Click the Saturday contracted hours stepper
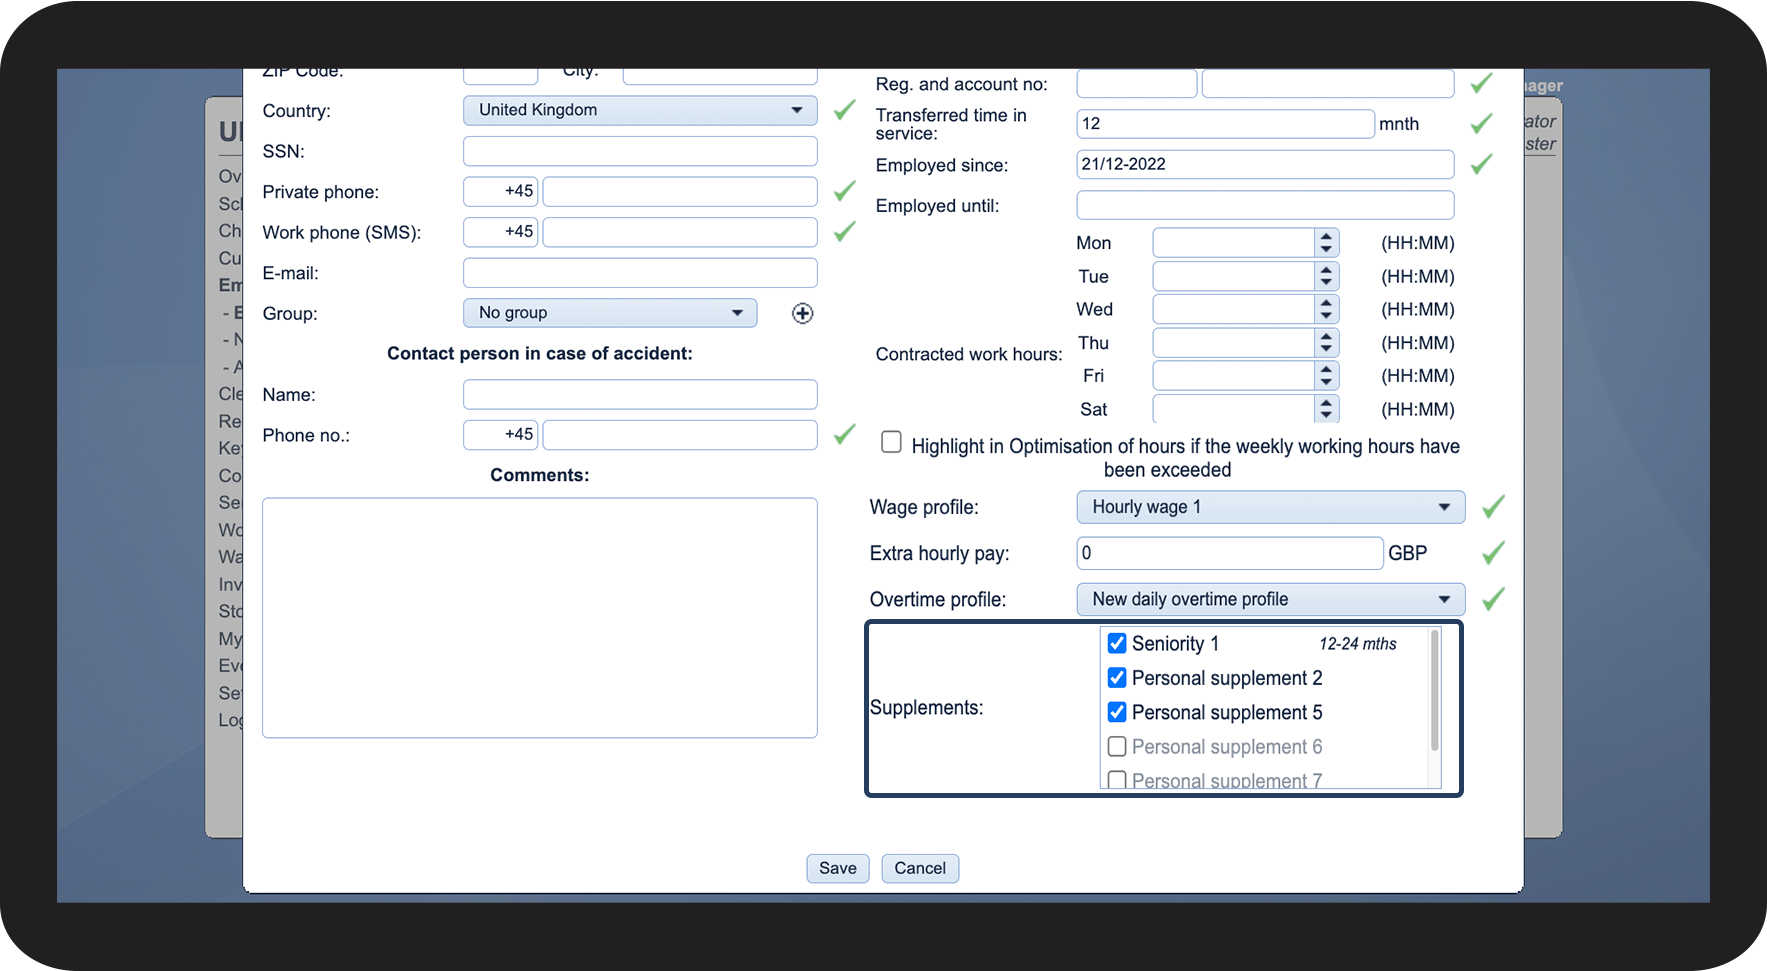Image resolution: width=1767 pixels, height=971 pixels. point(1326,409)
